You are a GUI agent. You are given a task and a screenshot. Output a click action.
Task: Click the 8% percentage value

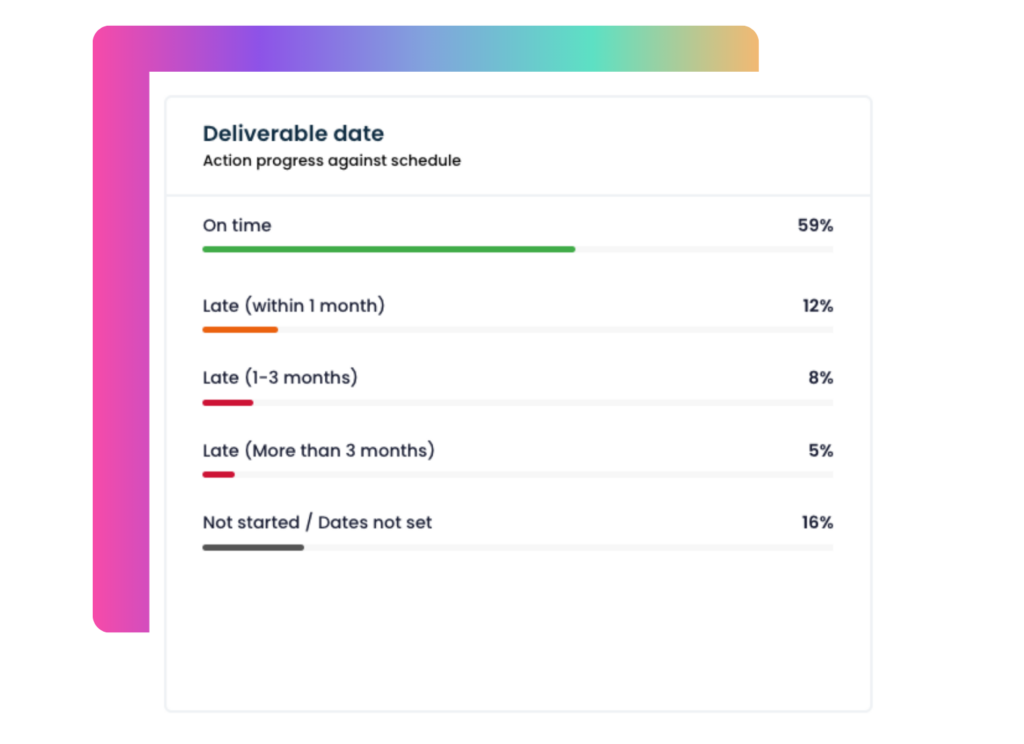tap(820, 378)
